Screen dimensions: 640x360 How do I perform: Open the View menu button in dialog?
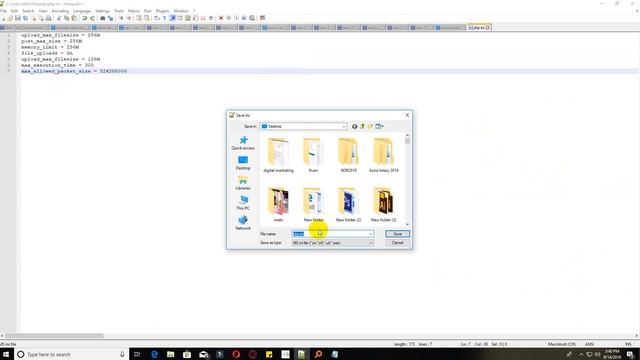(x=379, y=127)
